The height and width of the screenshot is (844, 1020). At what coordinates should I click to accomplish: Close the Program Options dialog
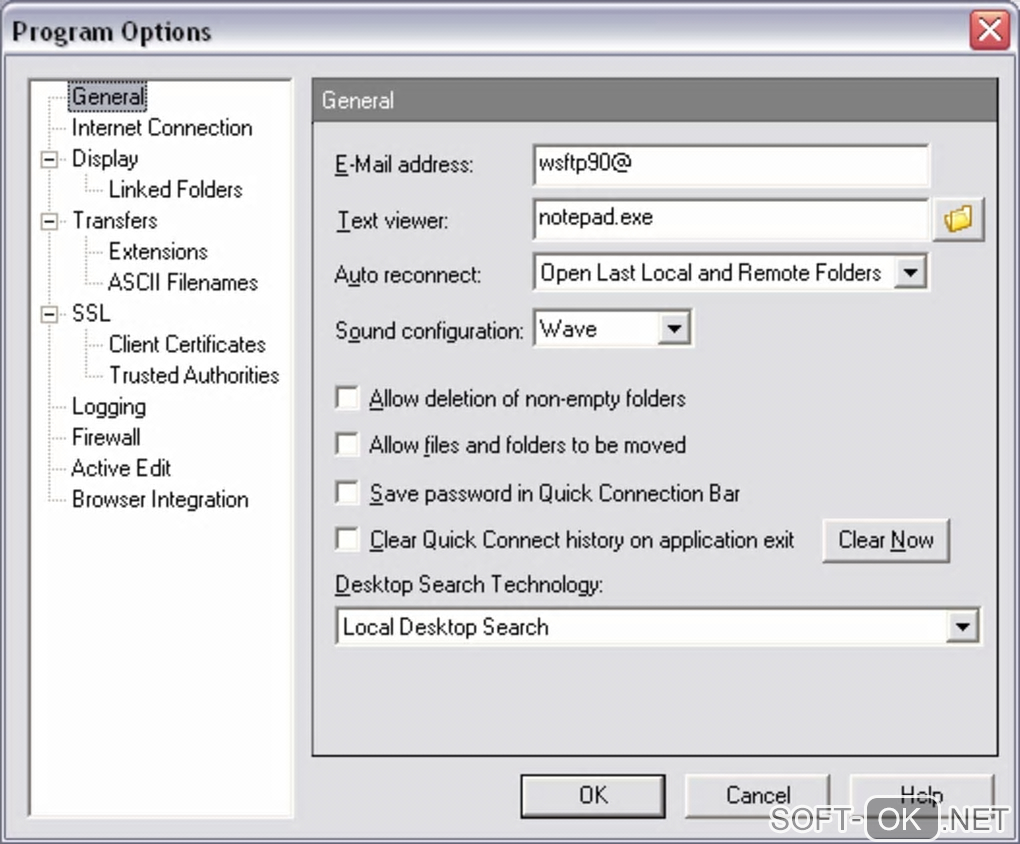[989, 30]
